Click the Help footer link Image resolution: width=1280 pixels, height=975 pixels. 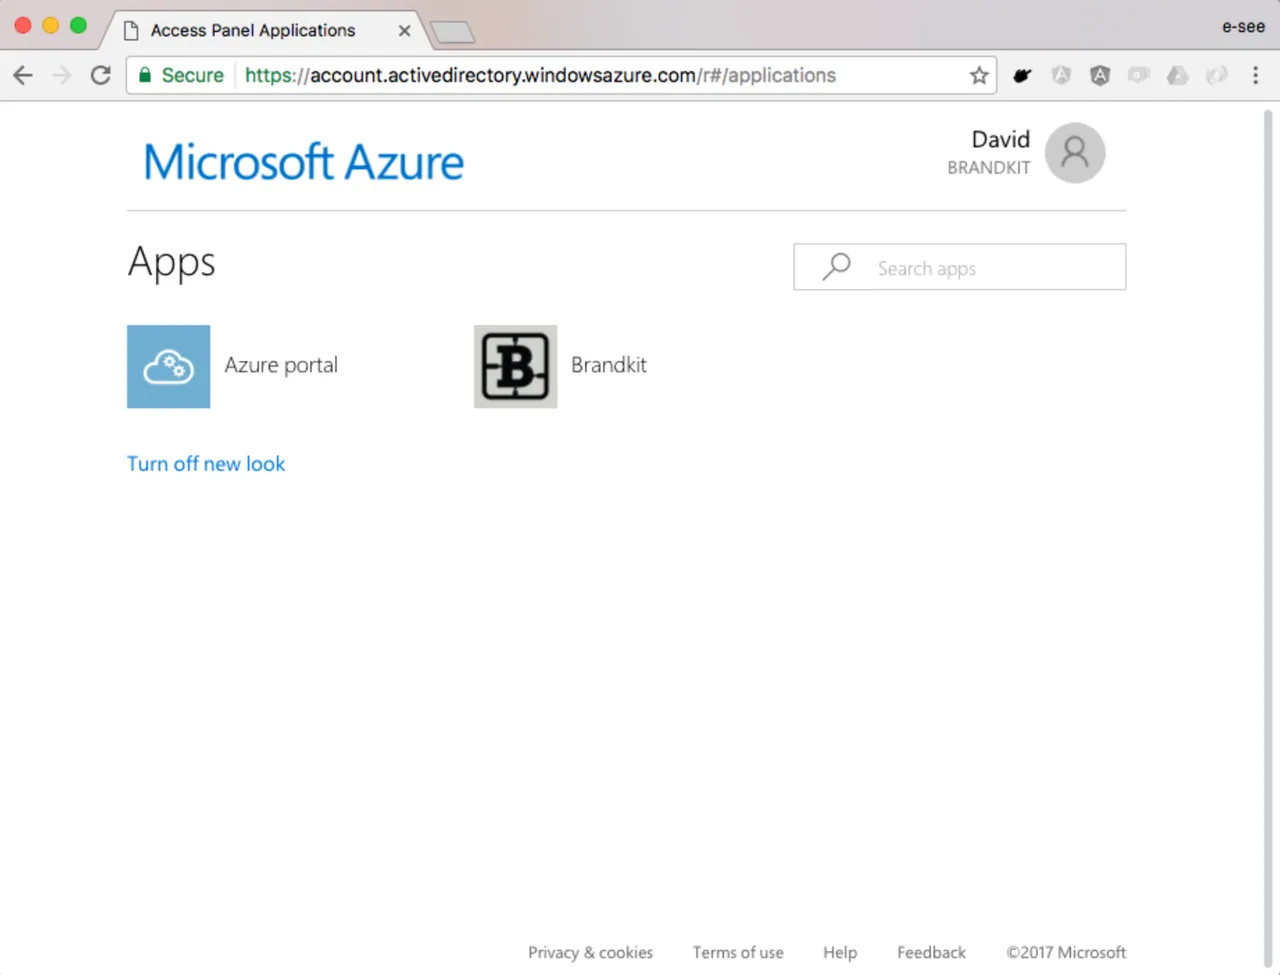click(x=840, y=952)
